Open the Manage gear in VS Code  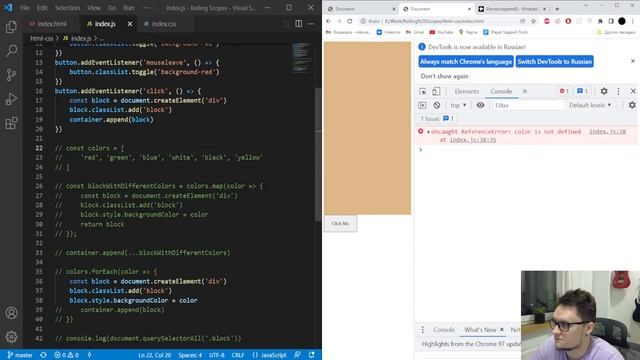[11, 337]
